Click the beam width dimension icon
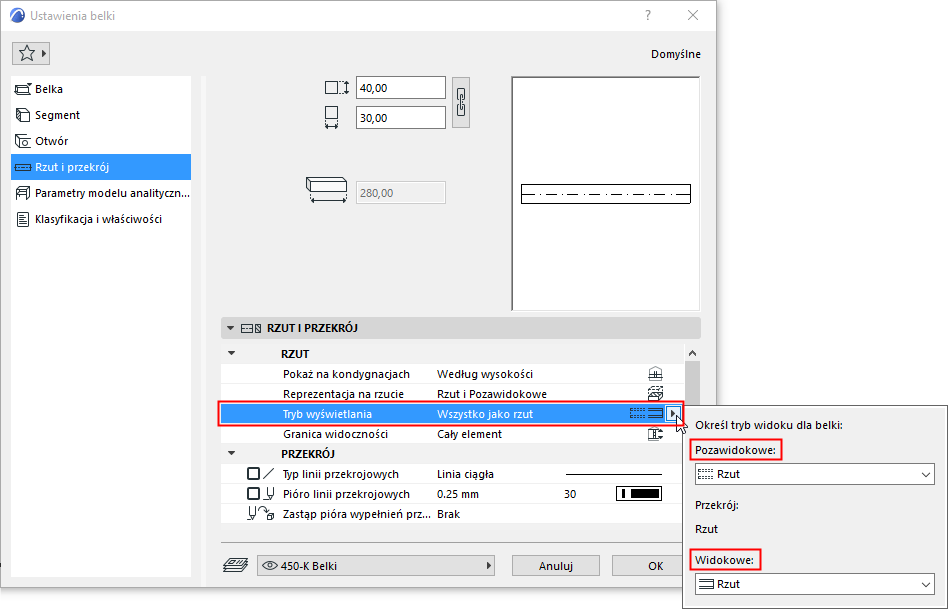The height and width of the screenshot is (609, 948). [331, 118]
